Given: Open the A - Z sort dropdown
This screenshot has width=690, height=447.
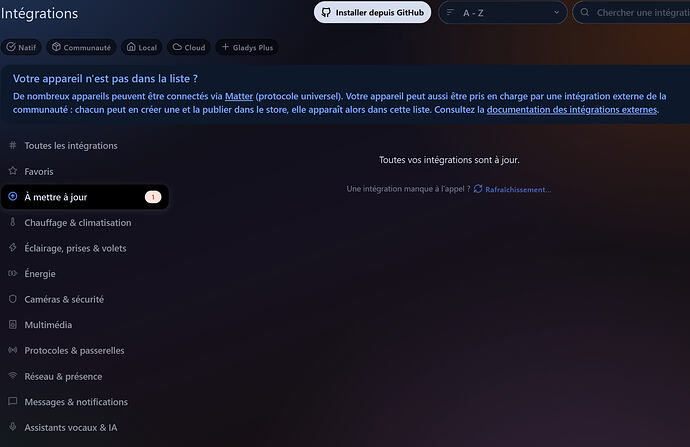Looking at the screenshot, I should click(x=502, y=13).
